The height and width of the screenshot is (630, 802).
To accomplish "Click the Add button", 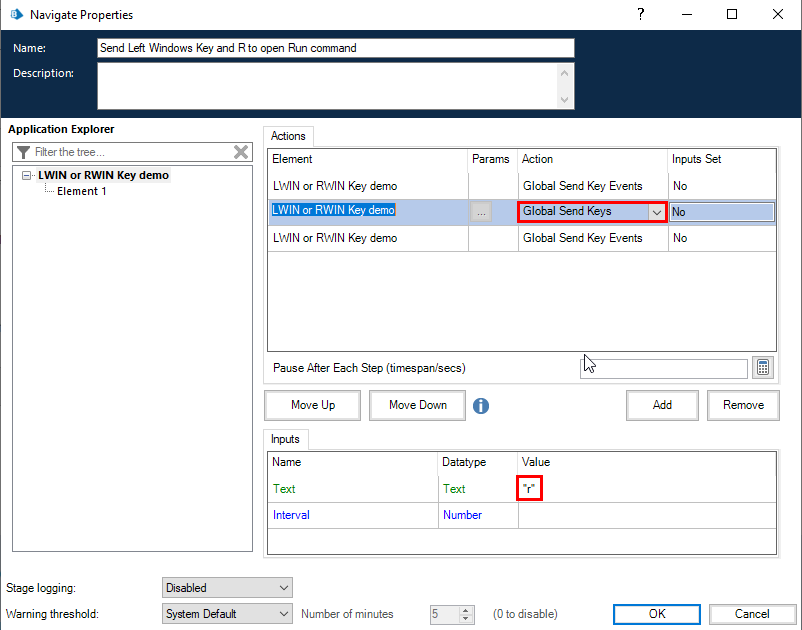I will click(662, 405).
